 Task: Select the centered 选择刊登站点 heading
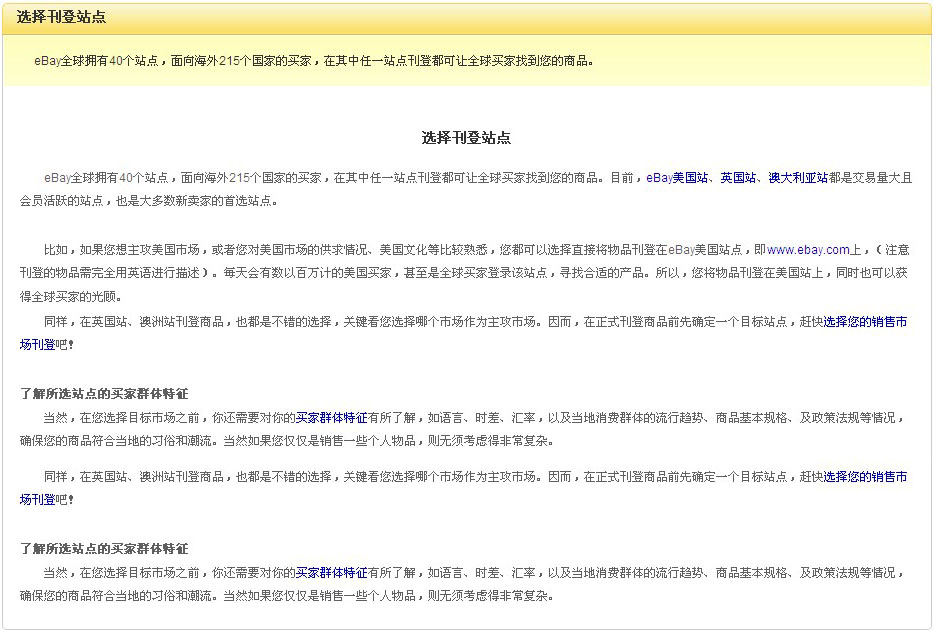tap(466, 138)
